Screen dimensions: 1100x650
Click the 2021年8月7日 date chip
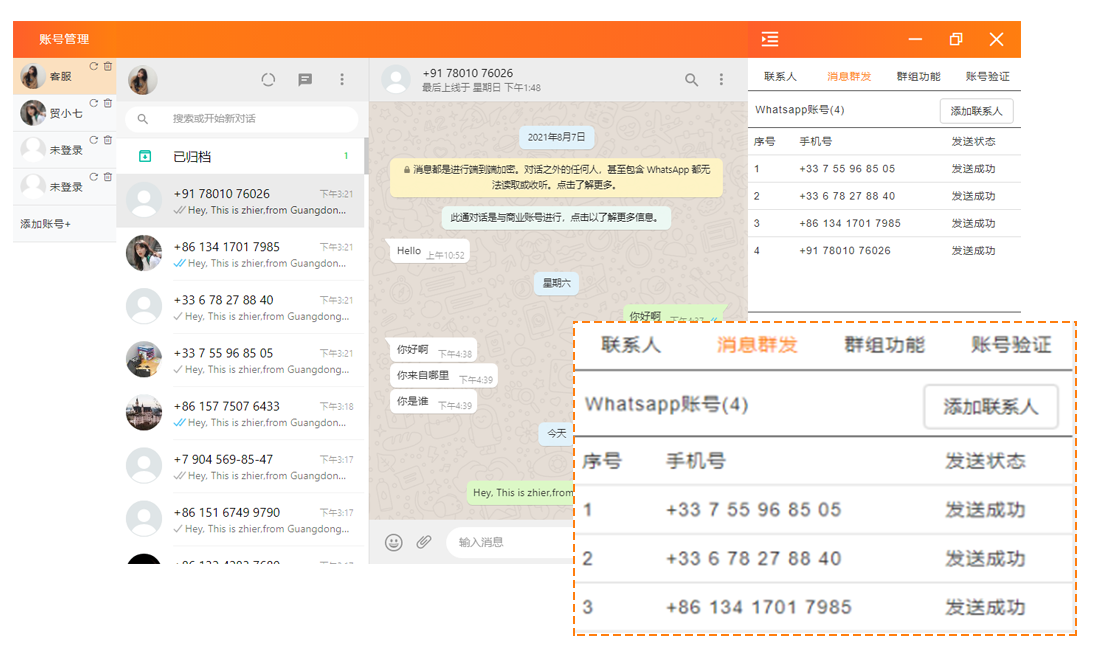(556, 137)
